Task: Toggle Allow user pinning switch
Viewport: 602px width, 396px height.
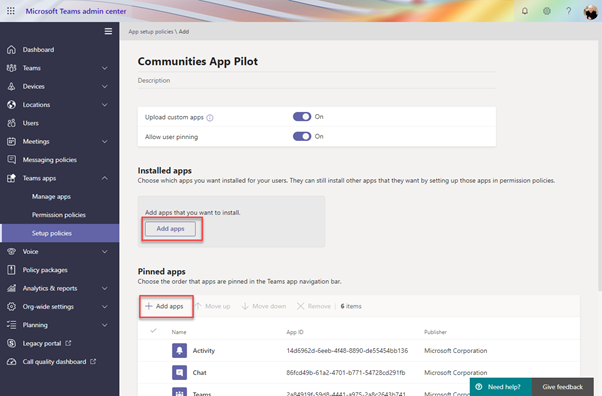Action: click(302, 136)
